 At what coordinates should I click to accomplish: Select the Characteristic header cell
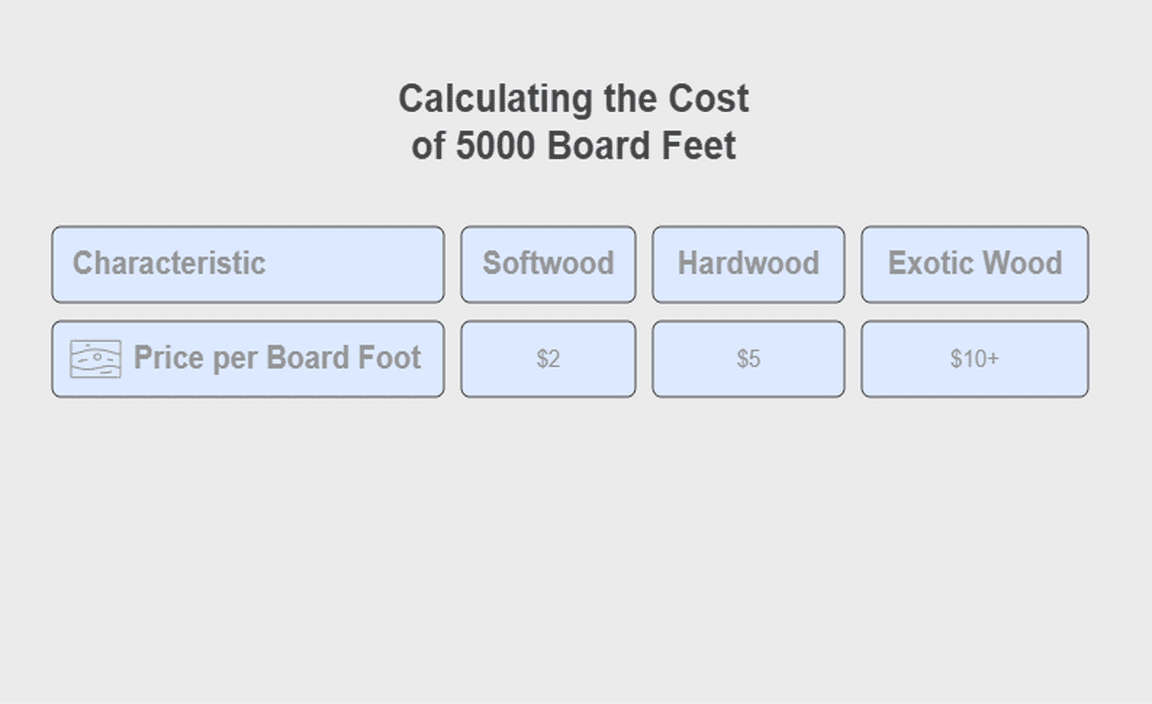248,264
